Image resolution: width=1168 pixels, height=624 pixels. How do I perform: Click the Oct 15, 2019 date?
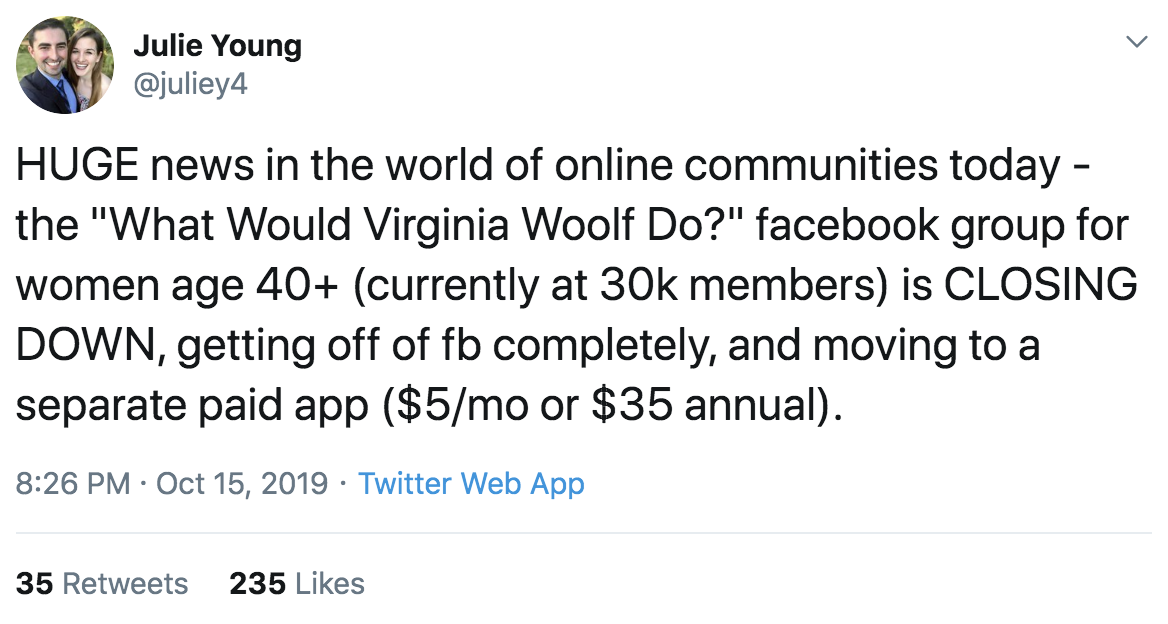tap(242, 483)
